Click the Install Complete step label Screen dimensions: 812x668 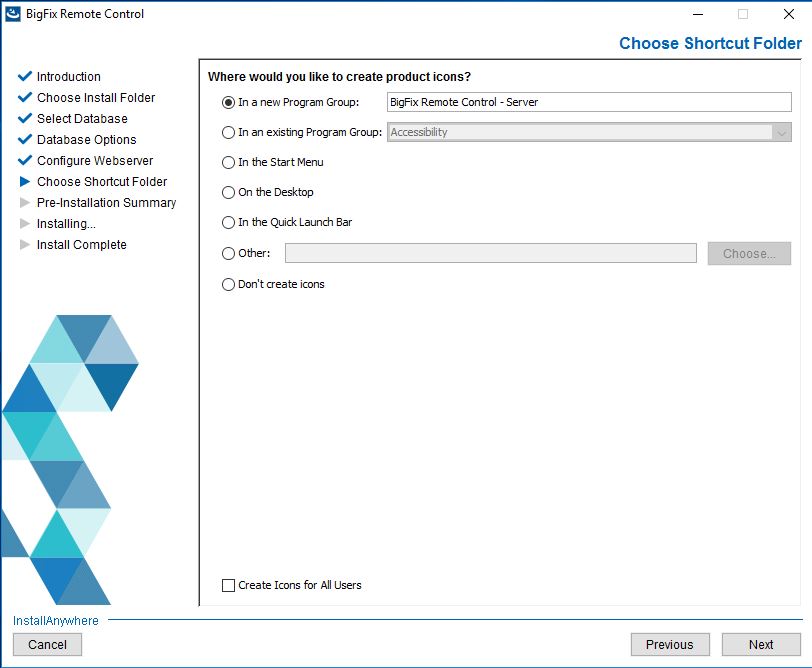click(82, 245)
